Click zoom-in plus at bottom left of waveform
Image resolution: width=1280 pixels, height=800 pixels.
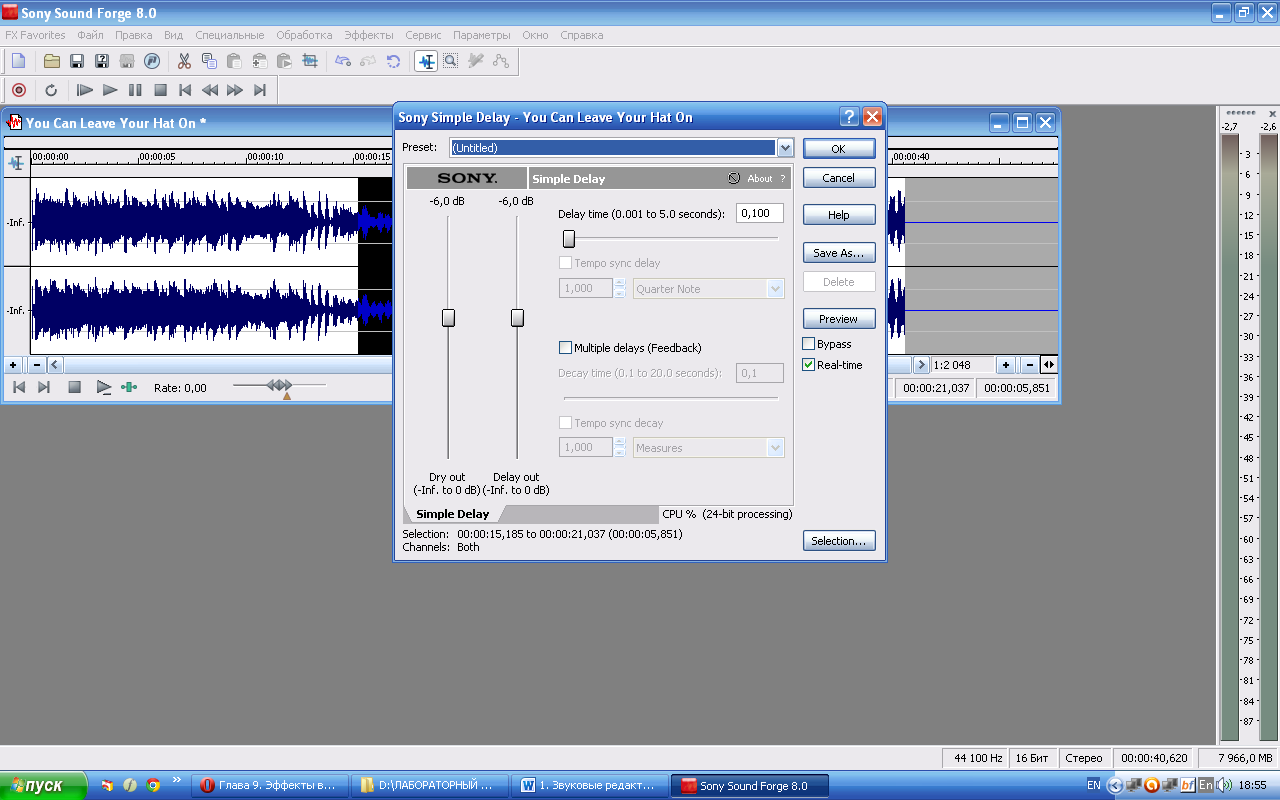coord(13,365)
